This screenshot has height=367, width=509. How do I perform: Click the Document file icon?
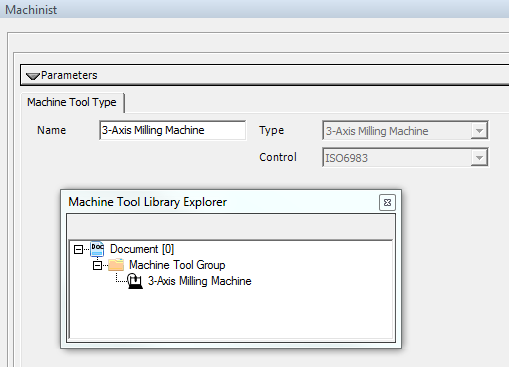point(97,249)
